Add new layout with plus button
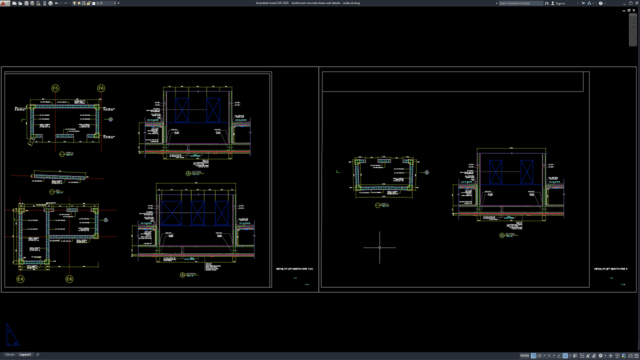640x360 pixels. (38, 355)
